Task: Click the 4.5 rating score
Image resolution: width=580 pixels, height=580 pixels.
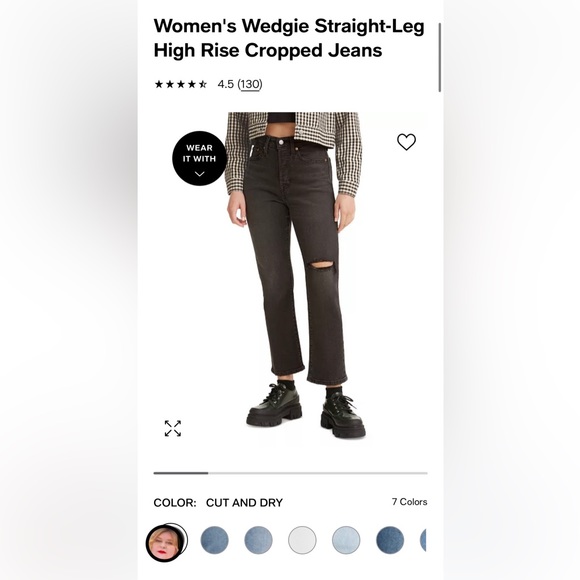Action: pos(226,84)
